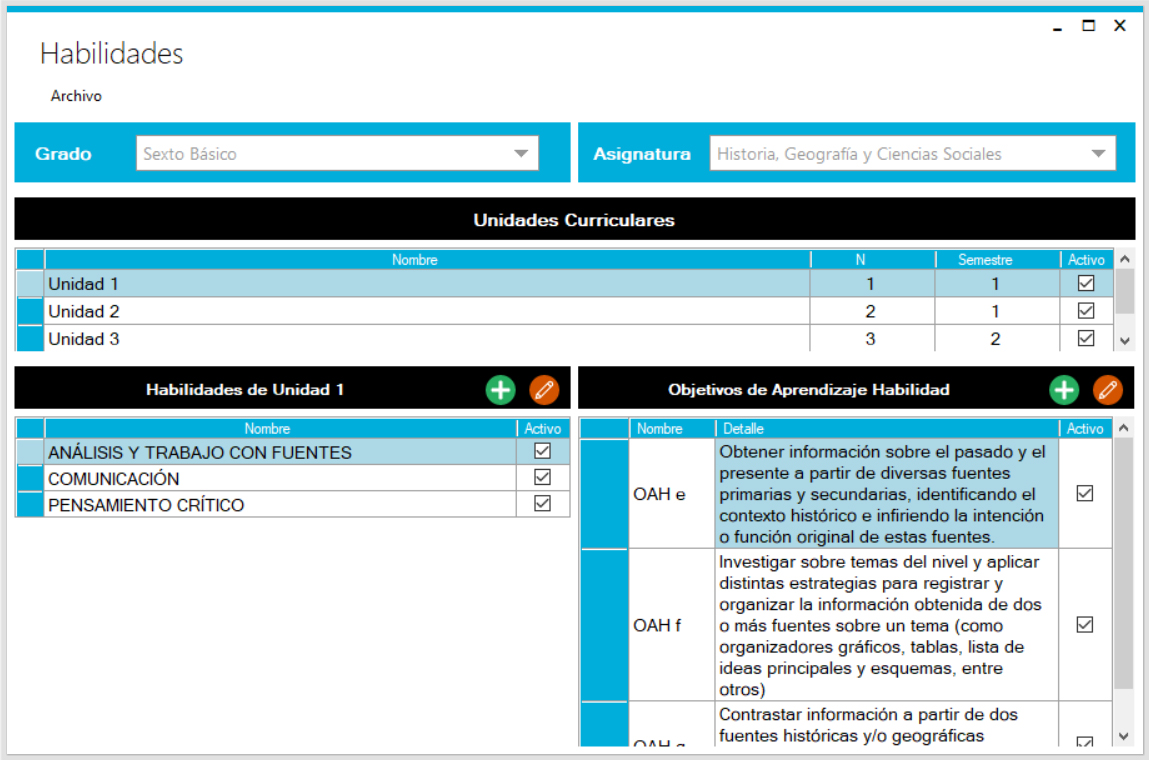Select the OAH e objective name cell
The width and height of the screenshot is (1149, 760).
[672, 494]
